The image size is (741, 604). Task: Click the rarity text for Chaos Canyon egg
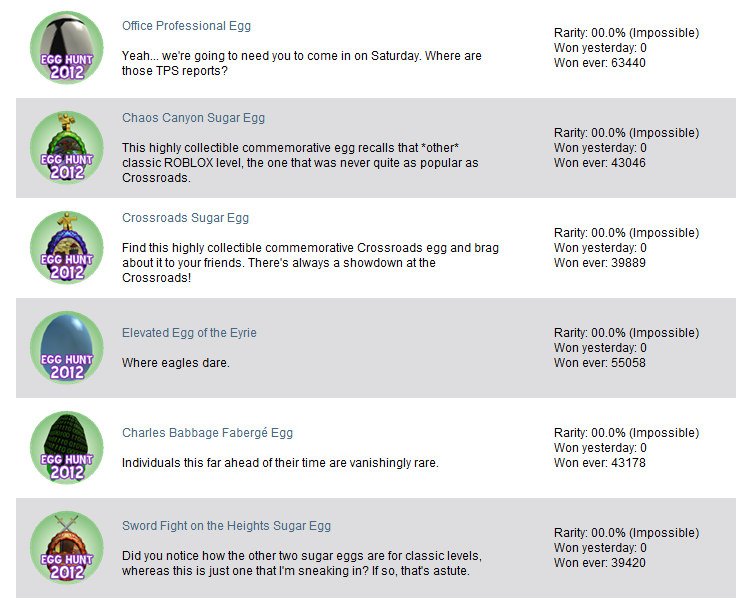pos(627,133)
